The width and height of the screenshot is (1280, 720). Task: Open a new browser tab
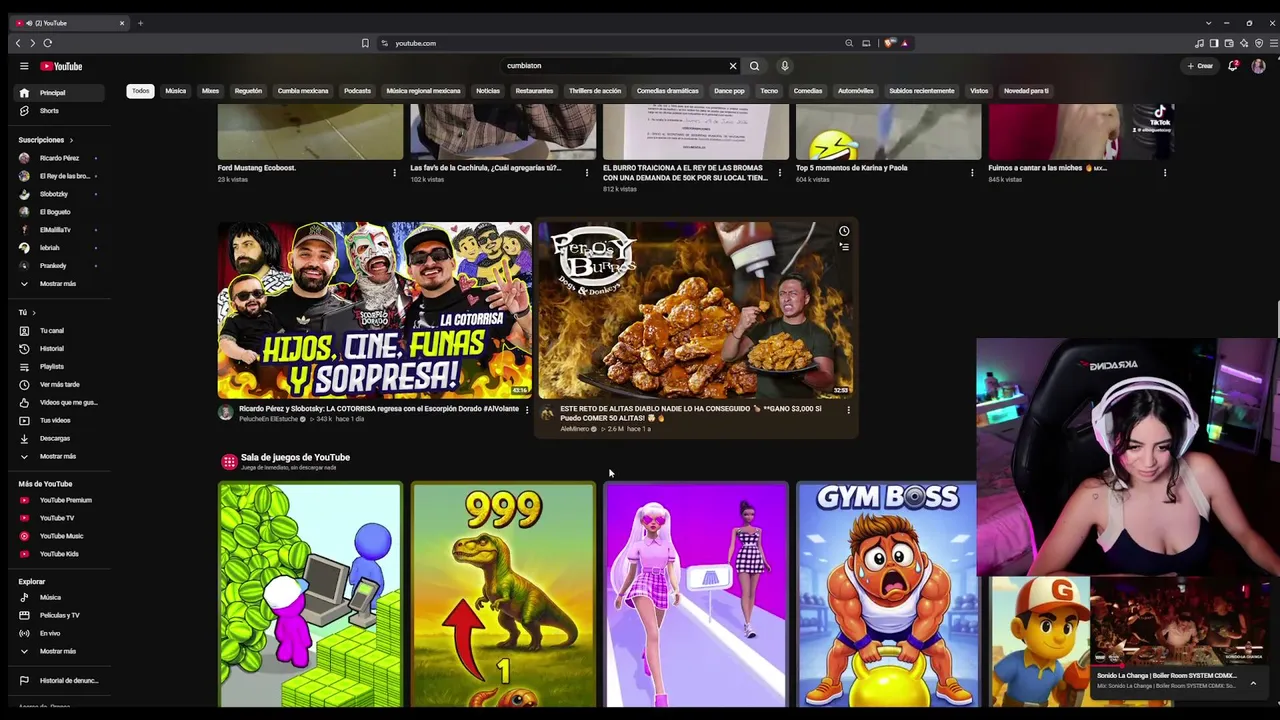click(140, 23)
